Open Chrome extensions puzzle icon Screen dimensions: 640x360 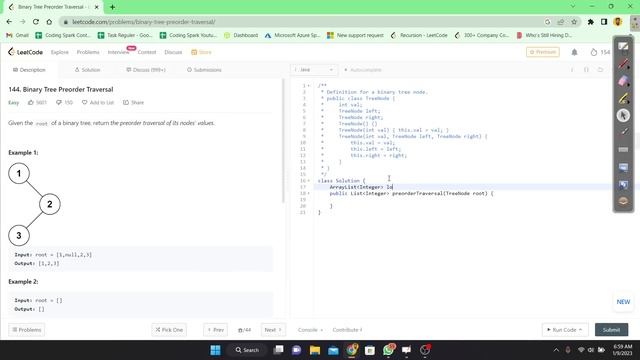[591, 22]
